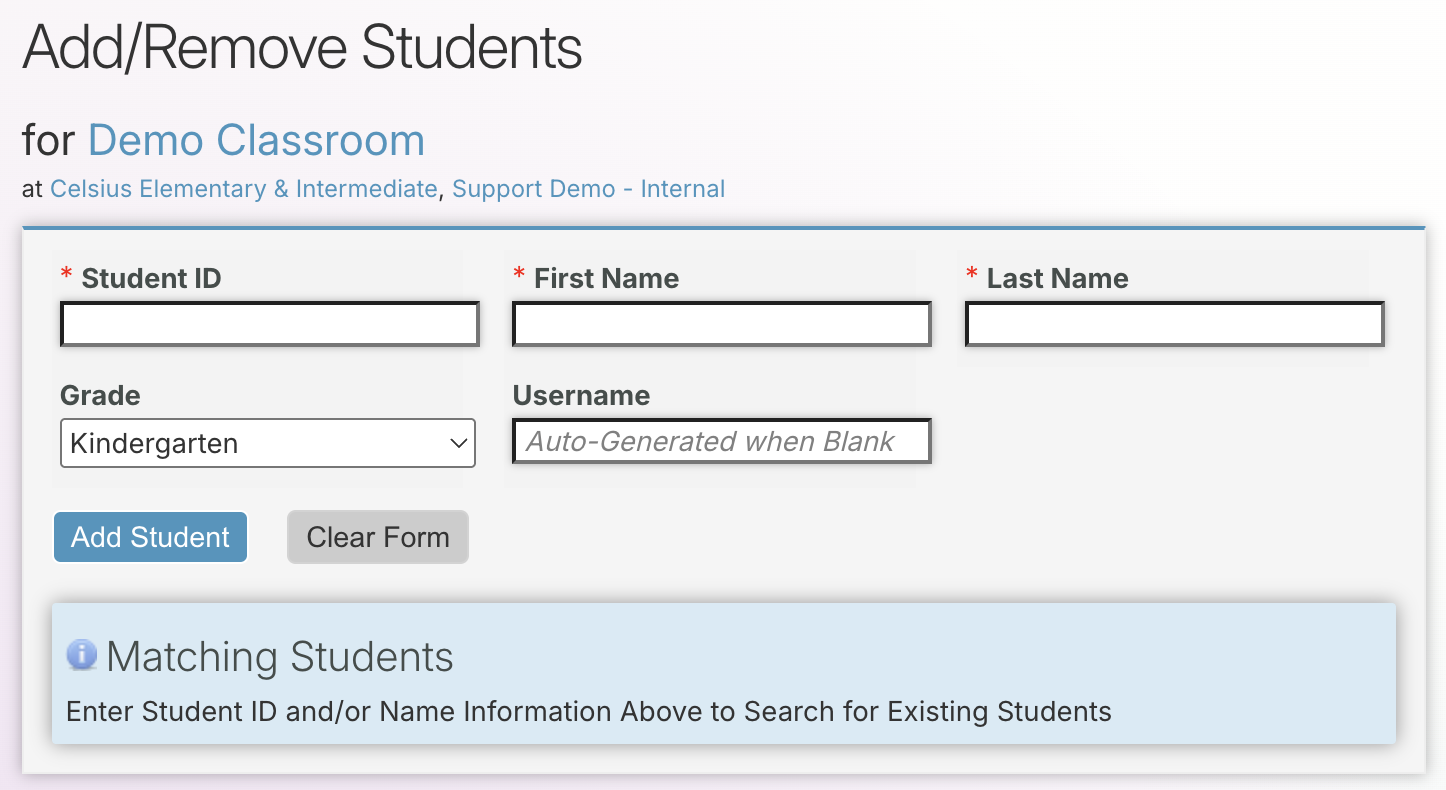Click the Last Name text field

point(1172,323)
